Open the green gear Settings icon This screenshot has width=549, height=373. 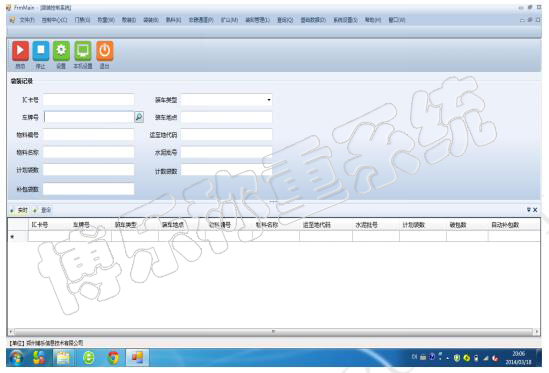point(61,51)
